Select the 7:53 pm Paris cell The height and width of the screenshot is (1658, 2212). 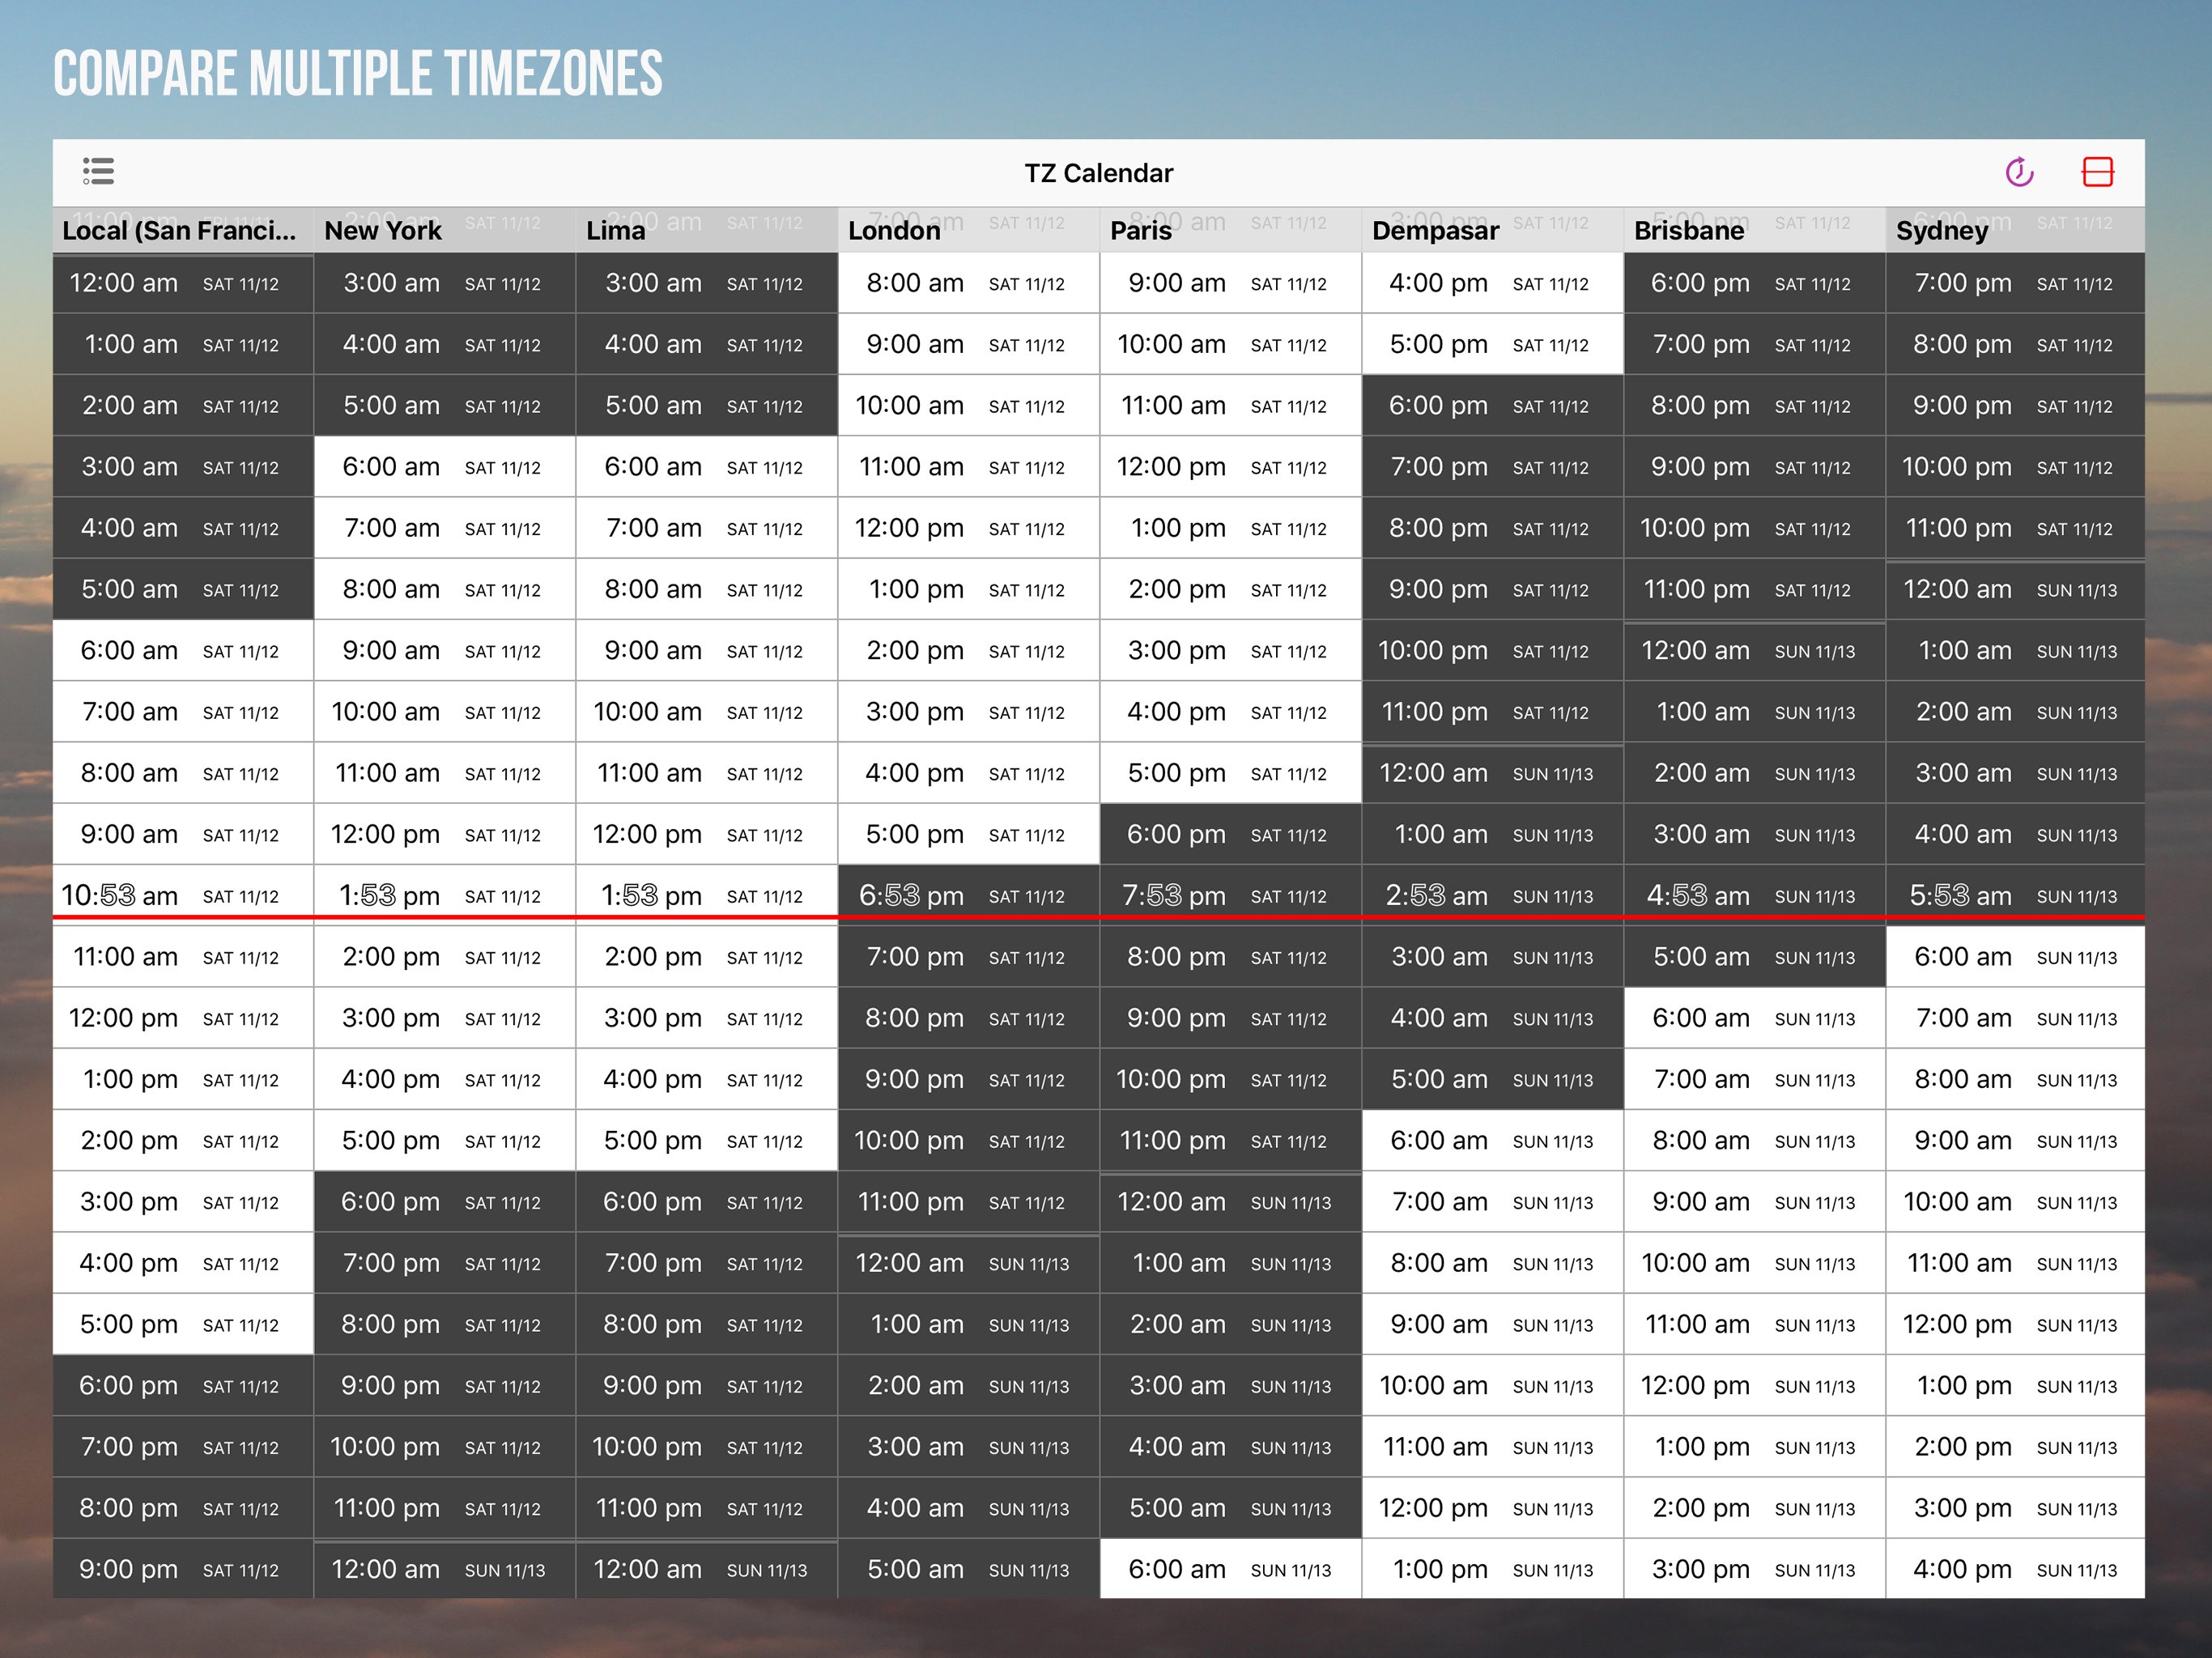pos(1231,895)
